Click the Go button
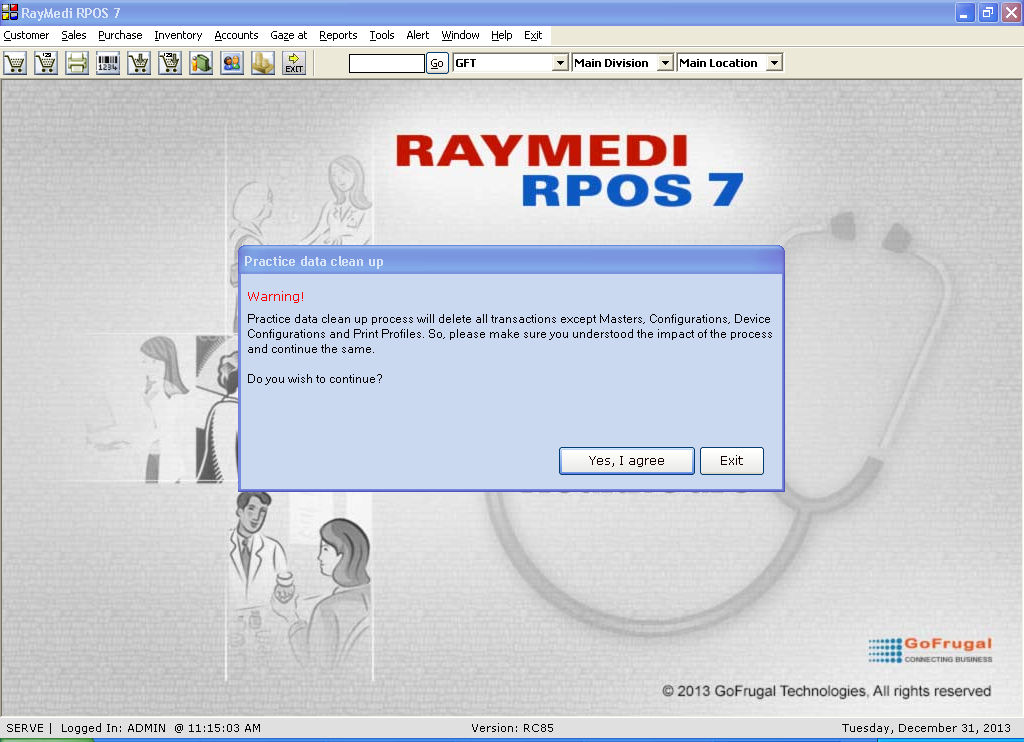 (437, 63)
